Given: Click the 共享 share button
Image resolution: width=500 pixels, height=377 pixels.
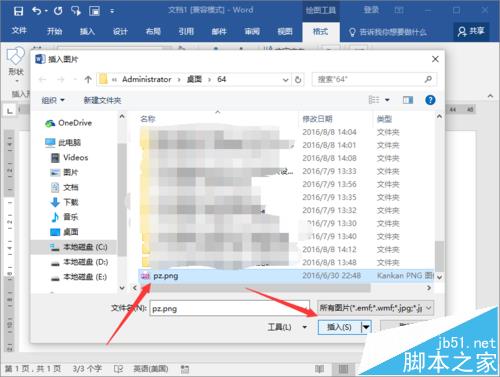Looking at the screenshot, I should pyautogui.click(x=471, y=31).
